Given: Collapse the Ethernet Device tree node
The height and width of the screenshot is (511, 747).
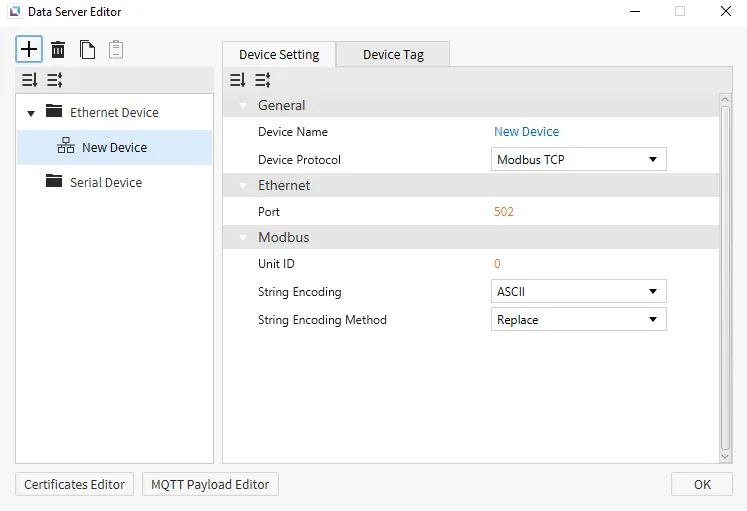Looking at the screenshot, I should (31, 113).
